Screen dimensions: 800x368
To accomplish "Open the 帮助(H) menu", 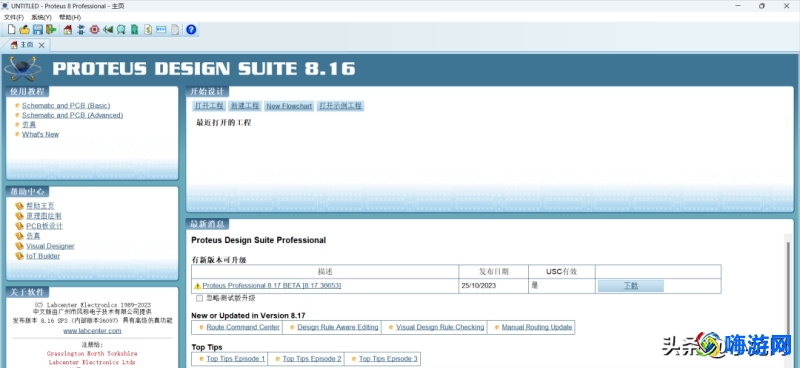I will [x=70, y=17].
